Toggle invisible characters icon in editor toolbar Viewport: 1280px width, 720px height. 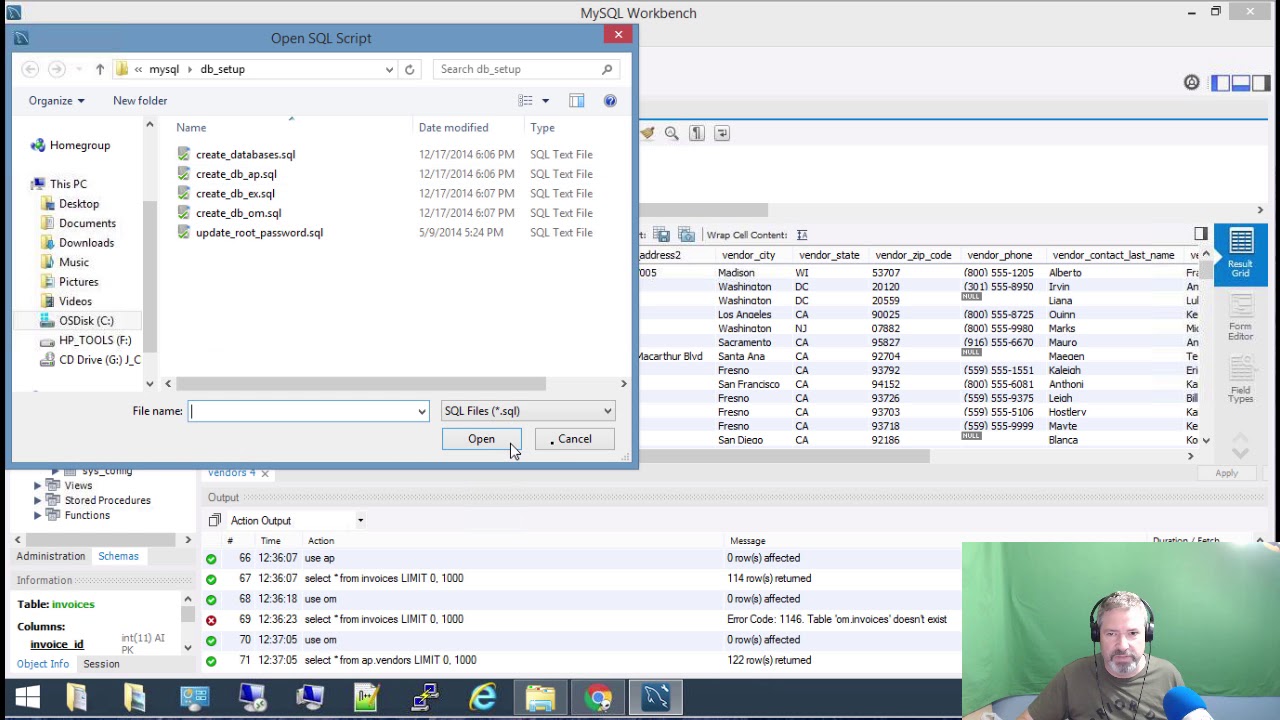coord(697,133)
